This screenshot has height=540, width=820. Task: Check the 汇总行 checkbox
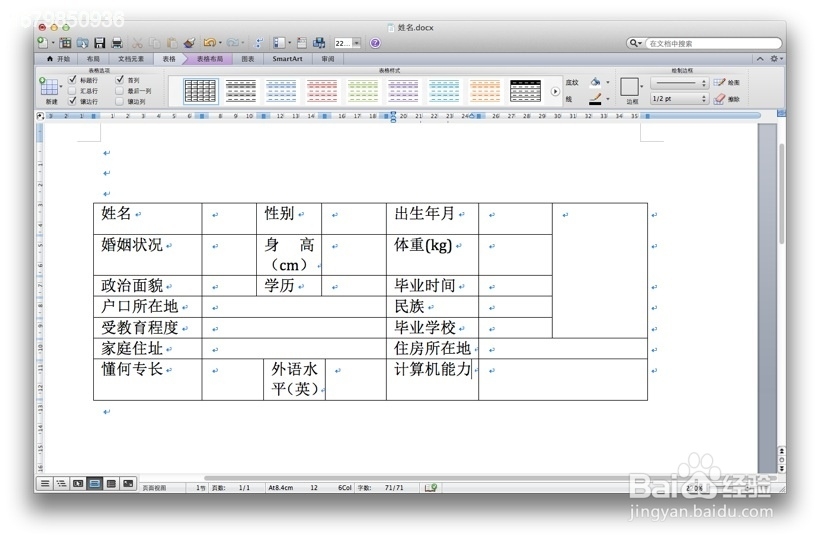tap(73, 90)
